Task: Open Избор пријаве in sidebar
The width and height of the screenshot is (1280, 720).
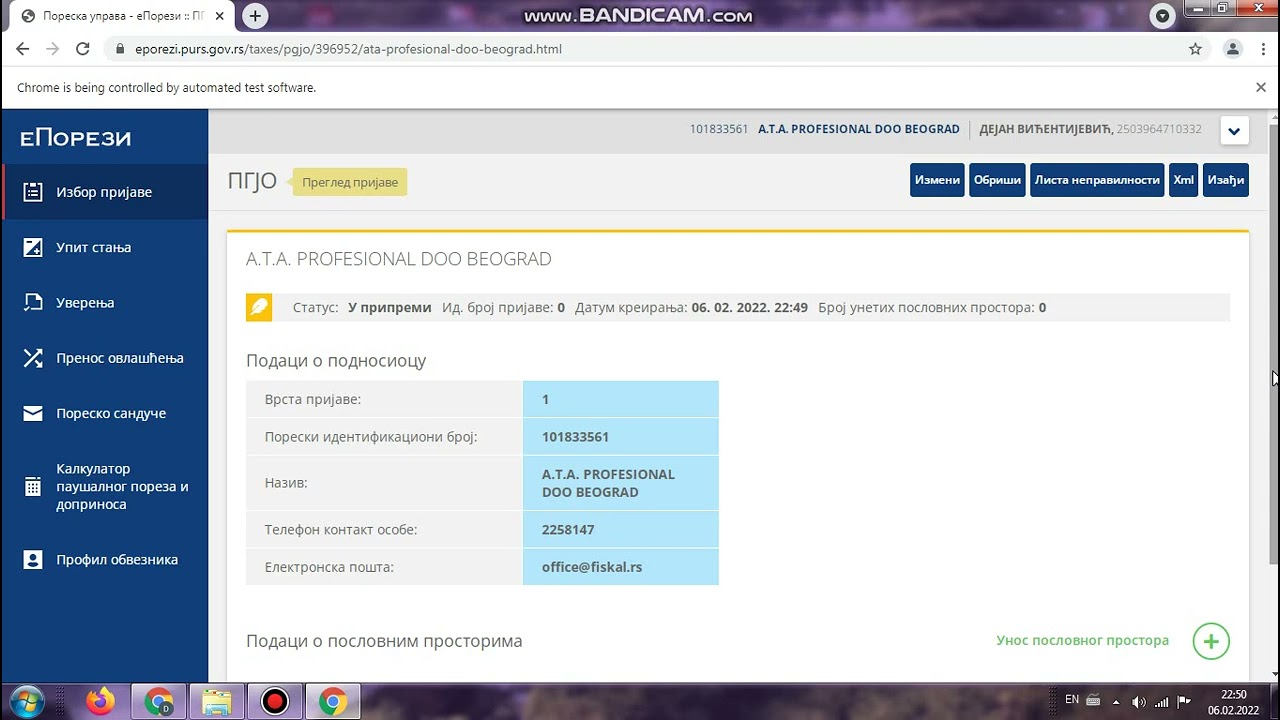Action: pyautogui.click(x=104, y=192)
